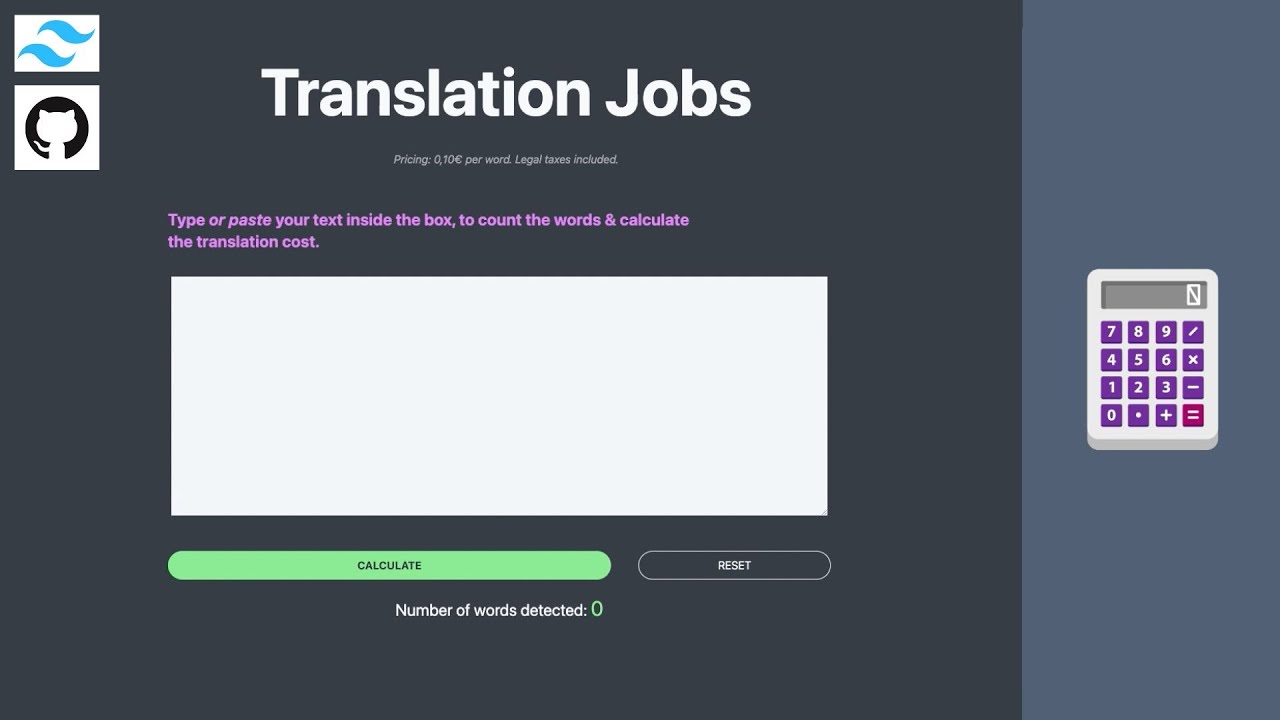Click the textarea resize handle corner
The image size is (1280, 720).
pyautogui.click(x=823, y=511)
